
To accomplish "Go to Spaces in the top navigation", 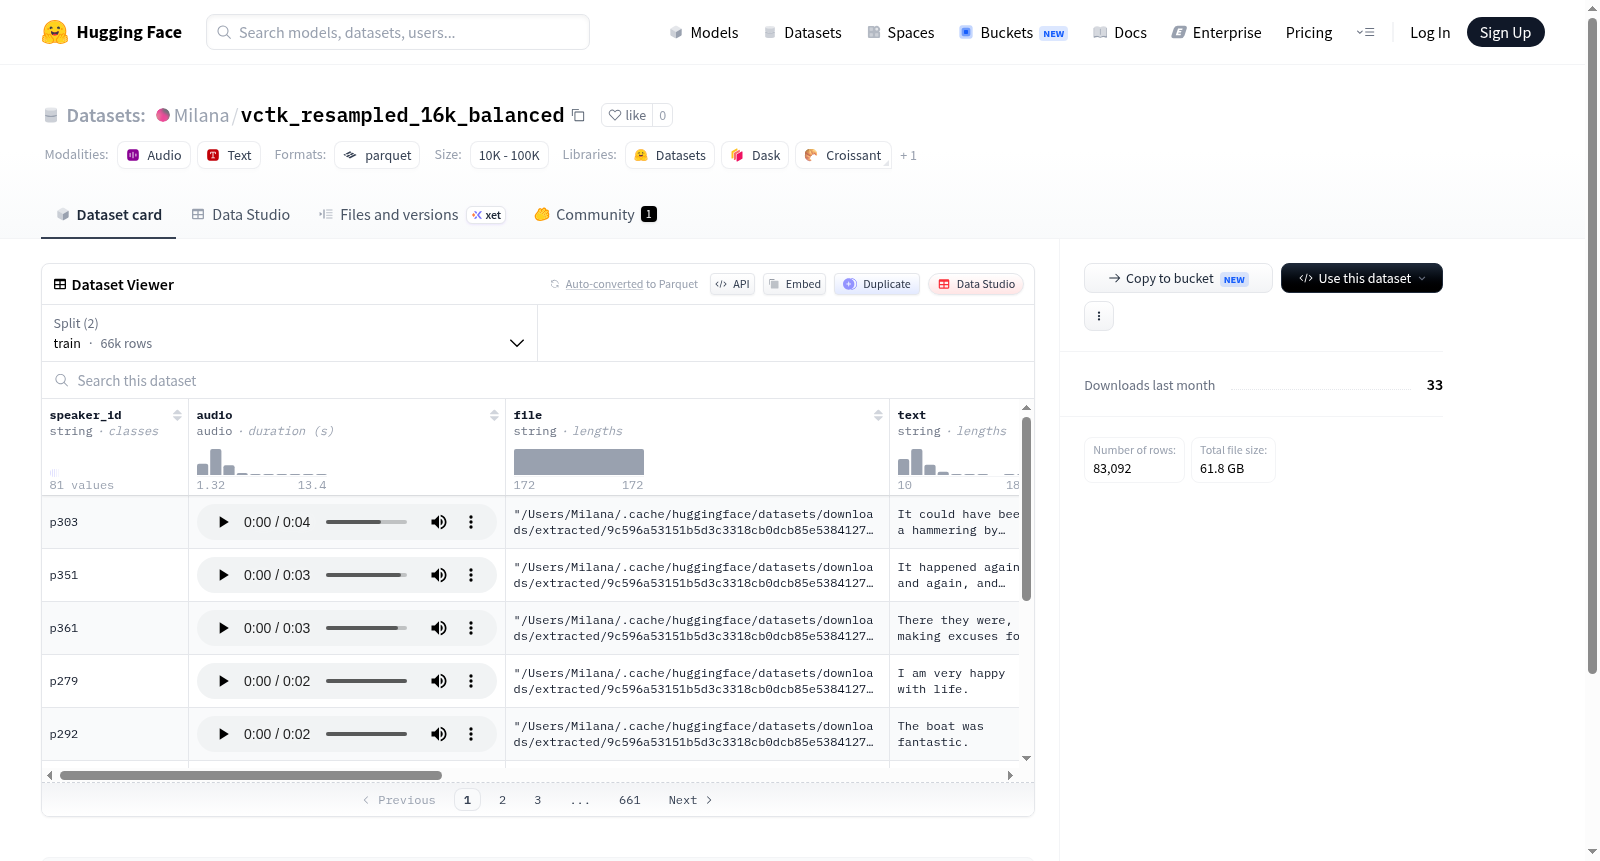I will (900, 32).
